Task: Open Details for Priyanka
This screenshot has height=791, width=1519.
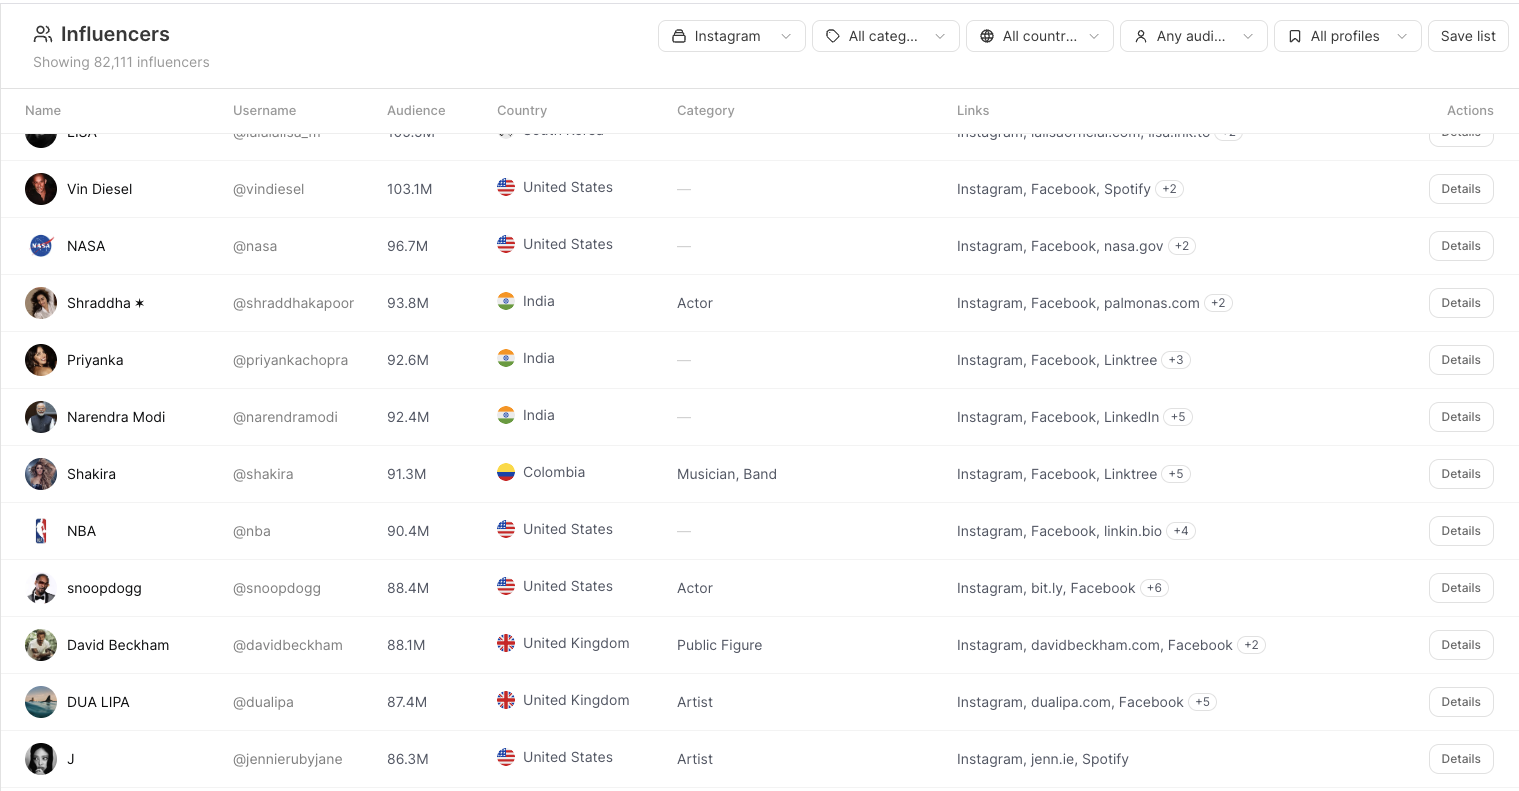Action: (1461, 360)
